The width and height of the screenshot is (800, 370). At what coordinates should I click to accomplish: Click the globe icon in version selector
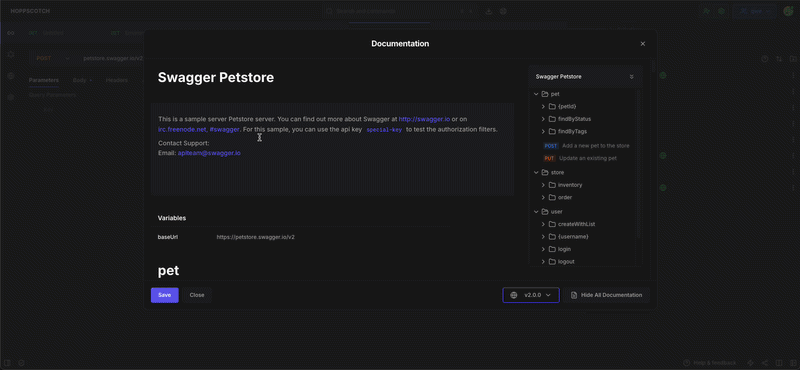[514, 295]
